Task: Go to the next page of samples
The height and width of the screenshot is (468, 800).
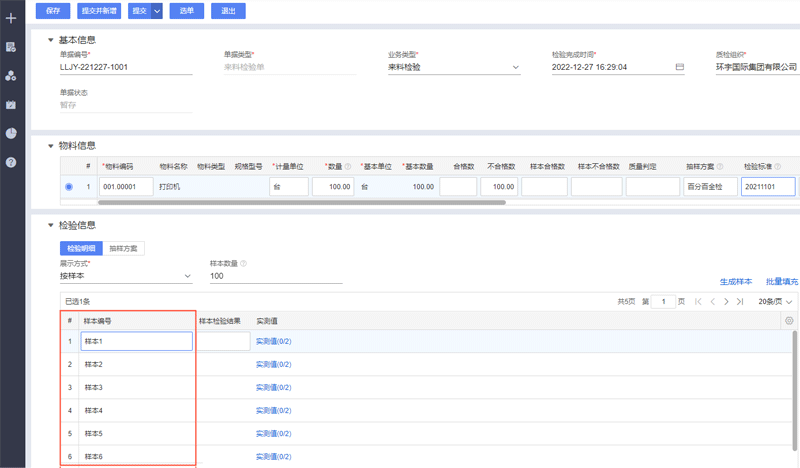Action: coord(725,301)
